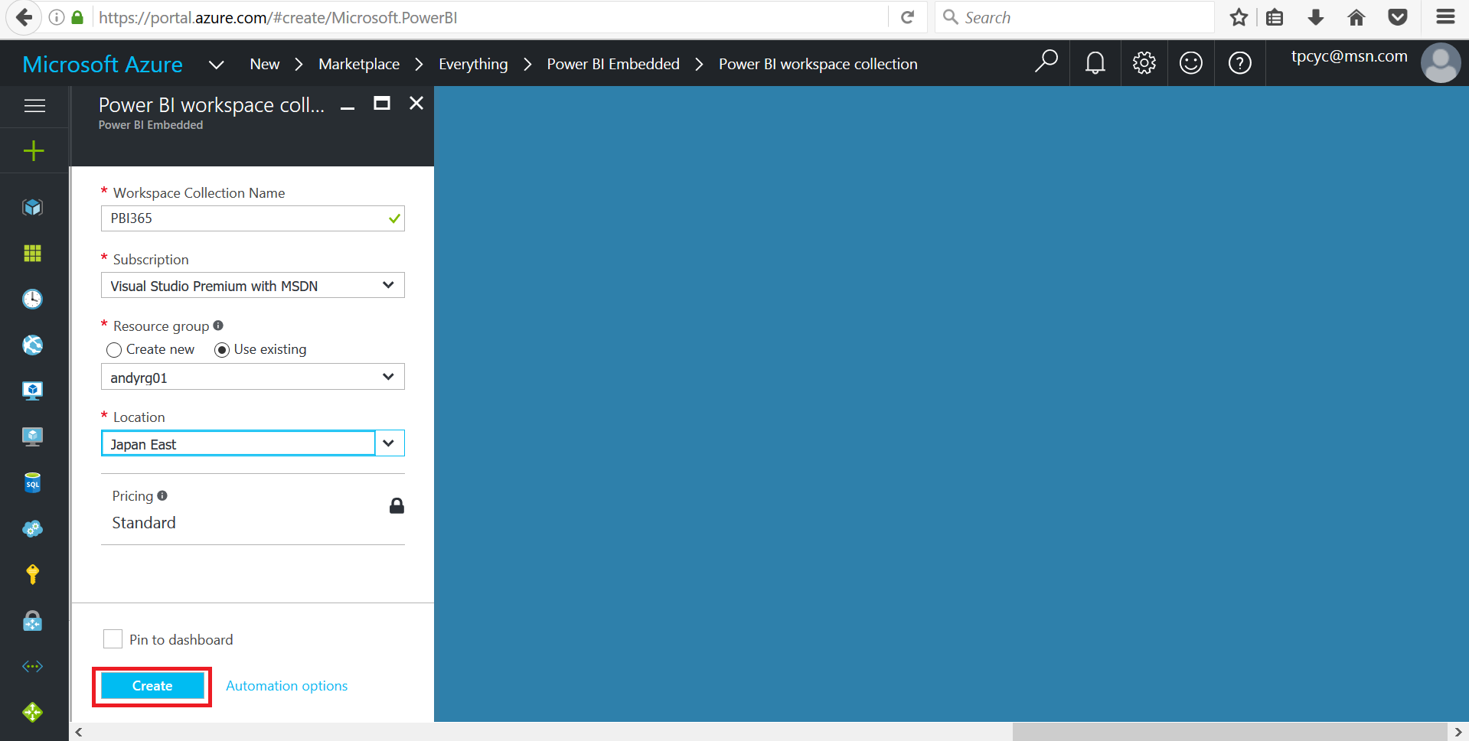This screenshot has height=751, width=1476.
Task: Click the browser back arrow button
Action: click(x=24, y=17)
